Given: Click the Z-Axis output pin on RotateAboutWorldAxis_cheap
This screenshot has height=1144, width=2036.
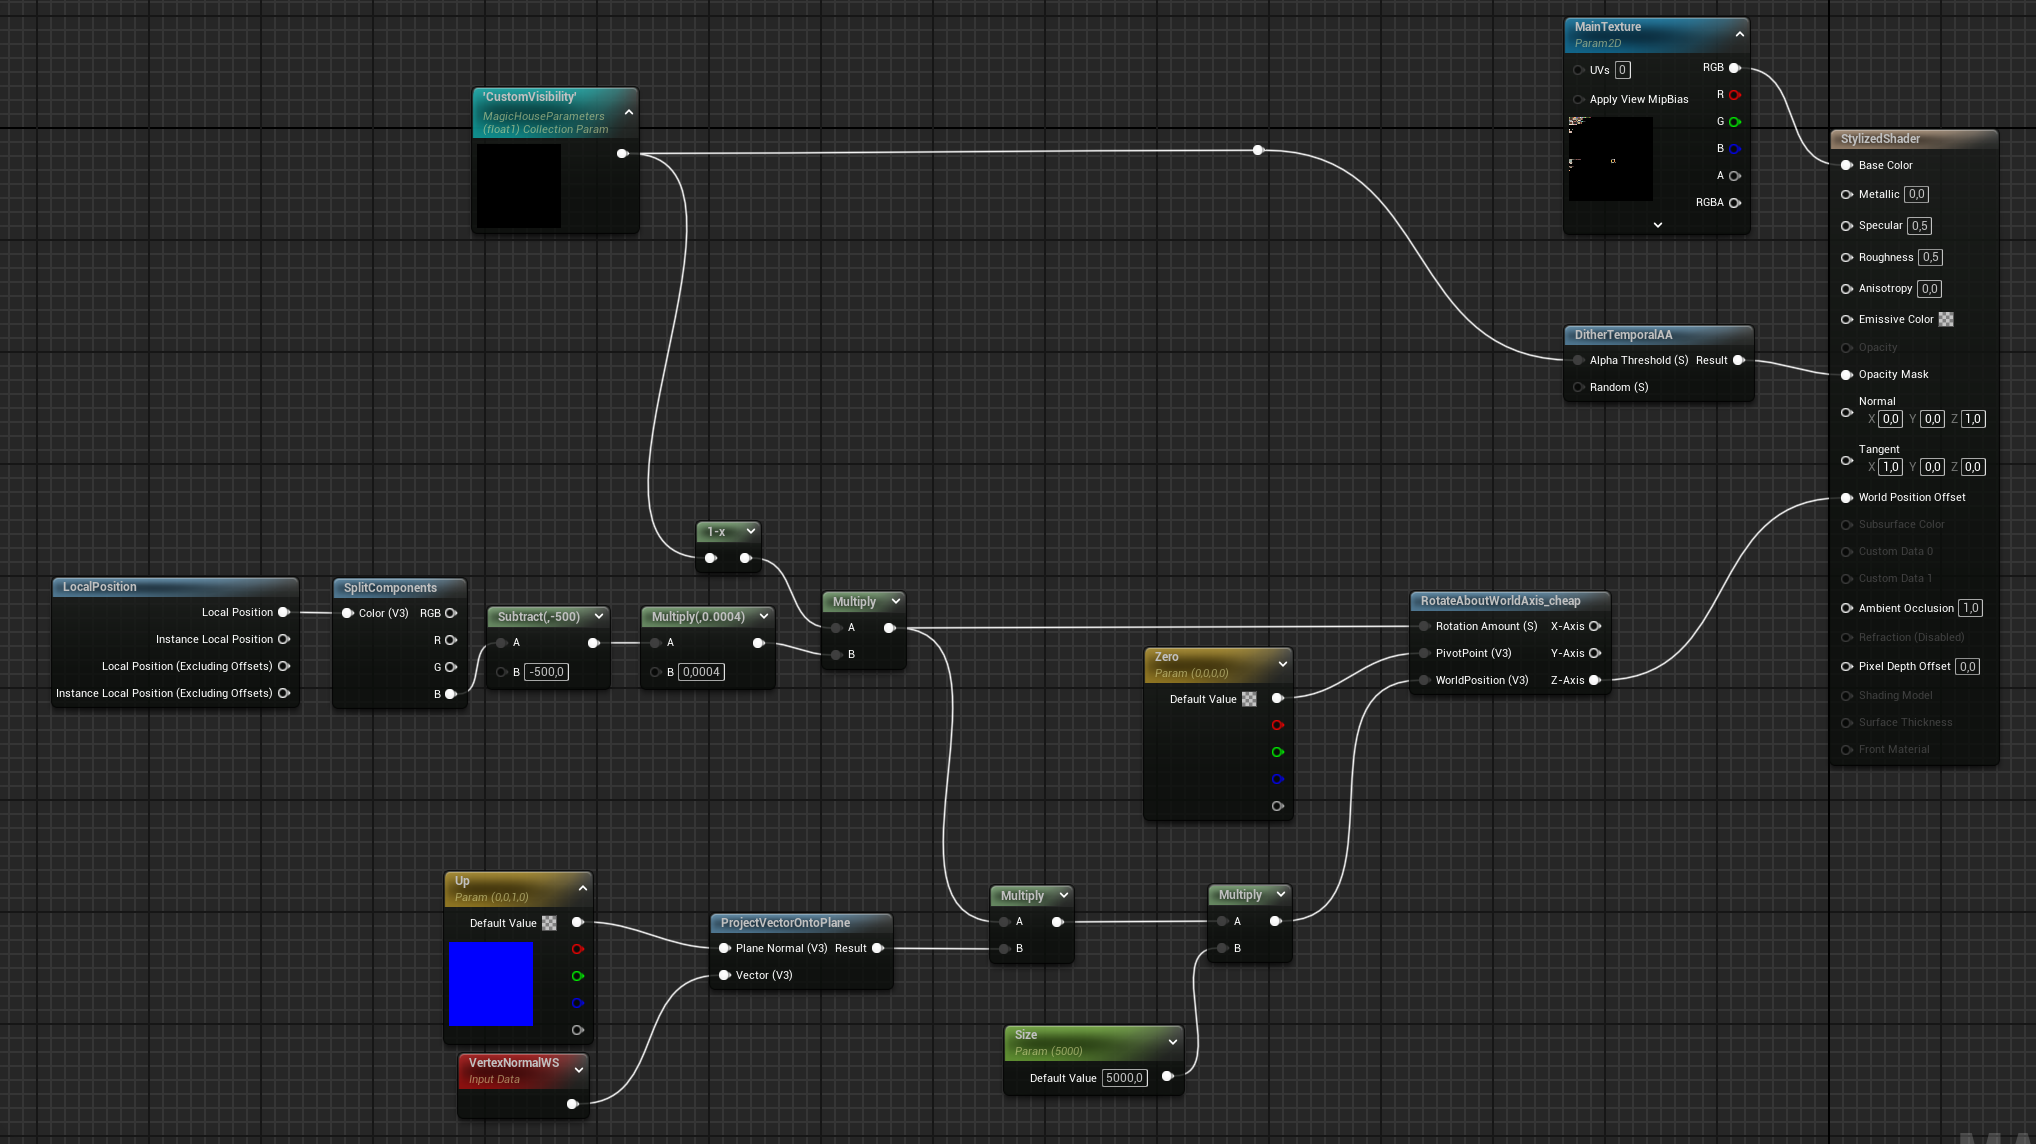Looking at the screenshot, I should (x=1595, y=680).
